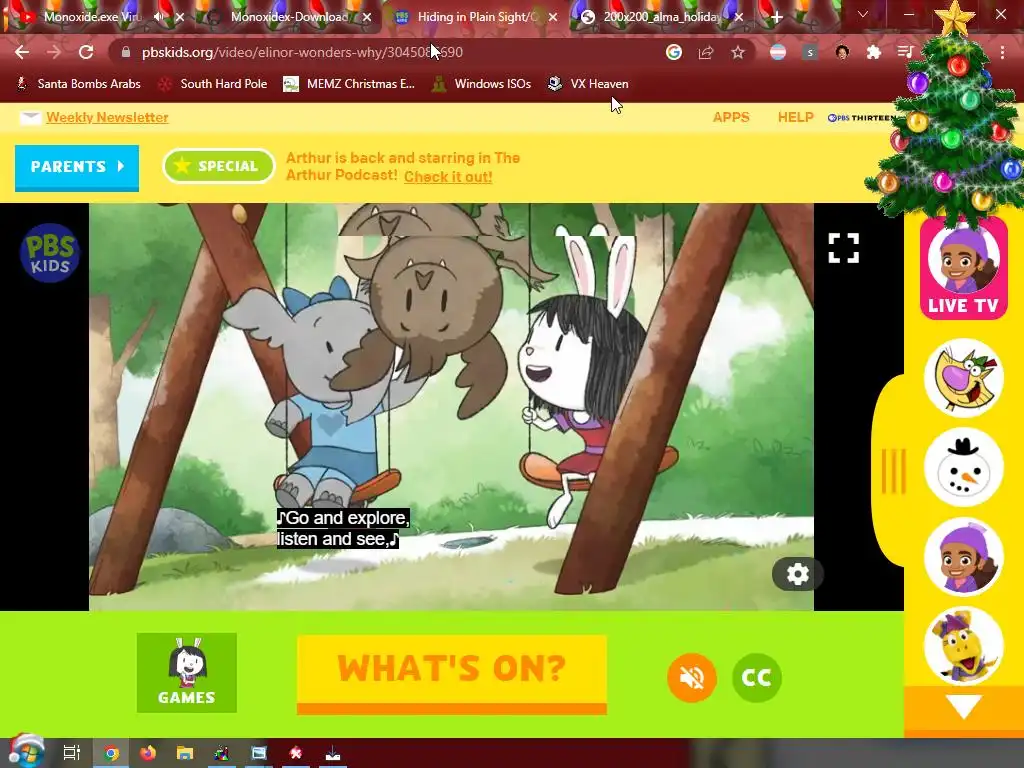Viewport: 1024px width, 768px height.
Task: Click the face avatar extension icon
Action: click(x=842, y=52)
